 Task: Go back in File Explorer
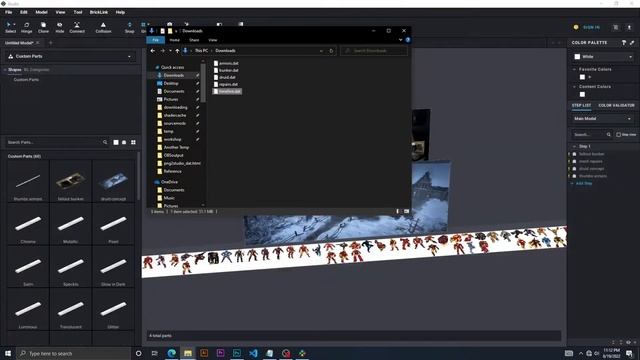pyautogui.click(x=153, y=51)
